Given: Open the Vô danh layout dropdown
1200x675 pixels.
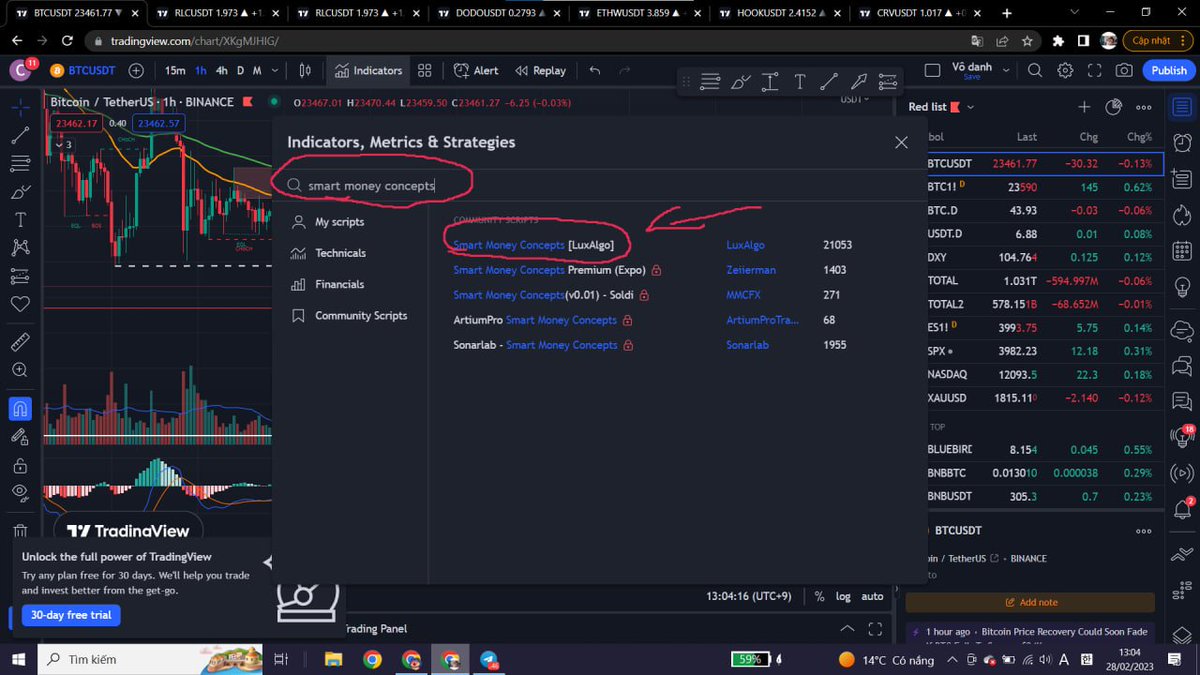Looking at the screenshot, I should pyautogui.click(x=1008, y=70).
